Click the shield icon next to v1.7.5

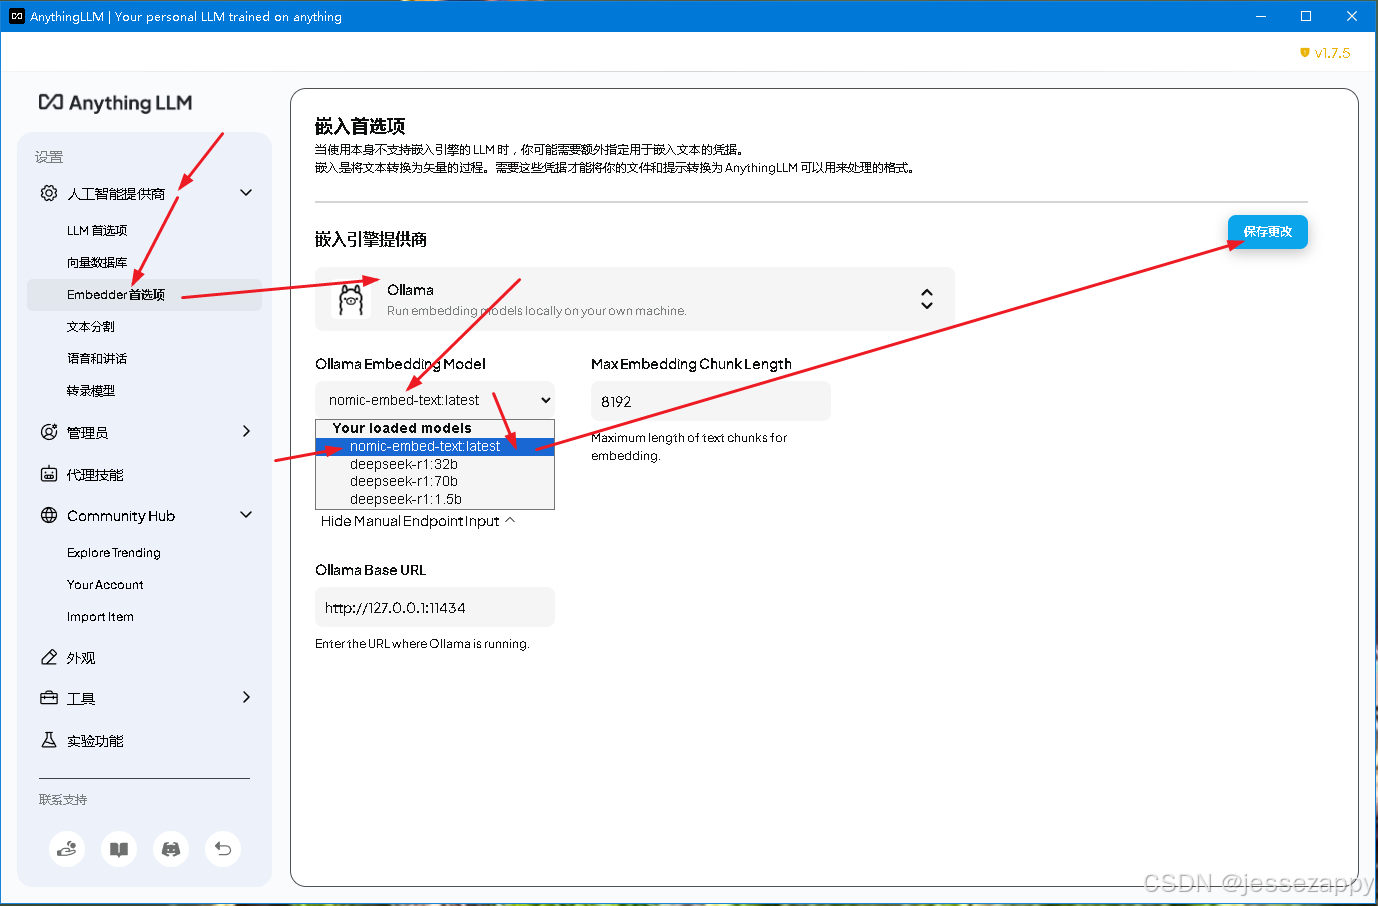coord(1305,53)
